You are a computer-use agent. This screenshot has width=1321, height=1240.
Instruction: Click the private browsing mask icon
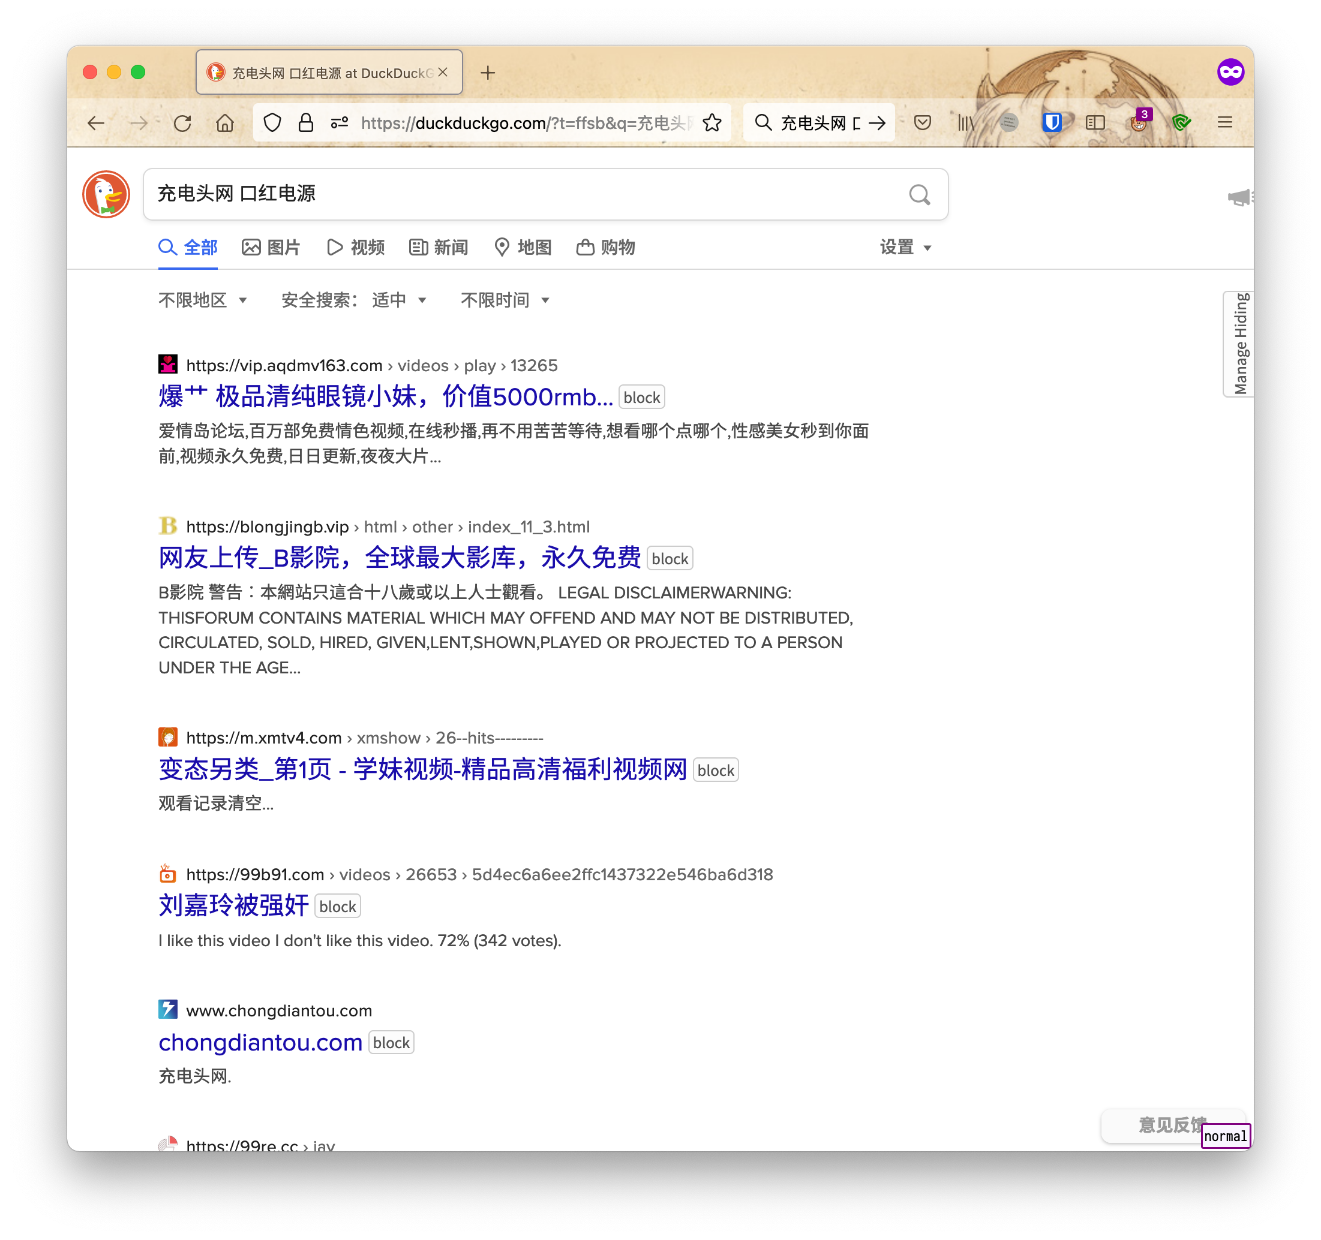coord(1230,72)
